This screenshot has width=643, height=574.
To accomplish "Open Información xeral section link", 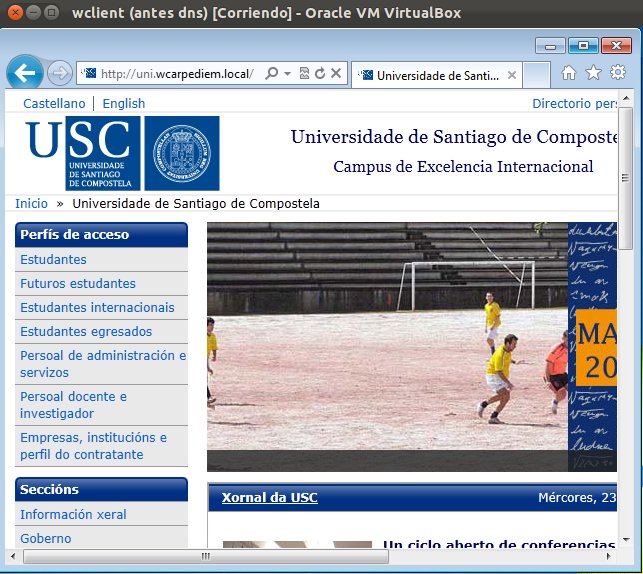I will pyautogui.click(x=73, y=515).
